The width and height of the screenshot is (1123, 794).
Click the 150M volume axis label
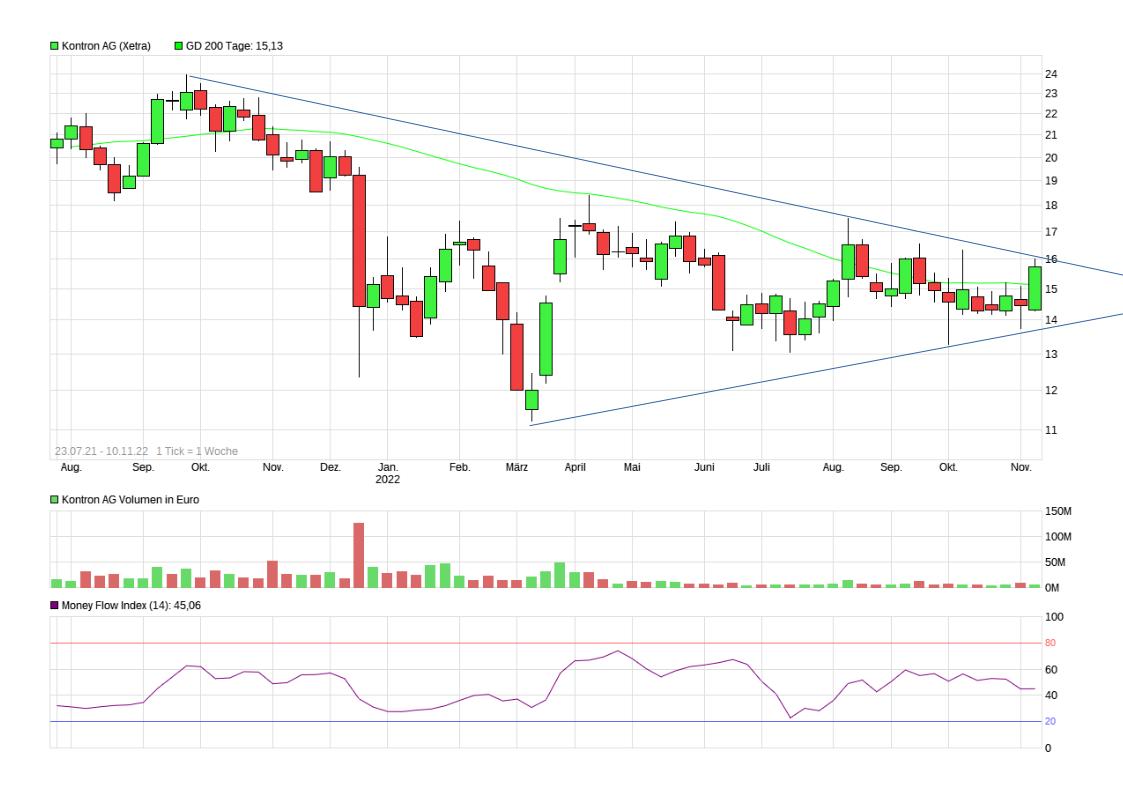click(1058, 511)
